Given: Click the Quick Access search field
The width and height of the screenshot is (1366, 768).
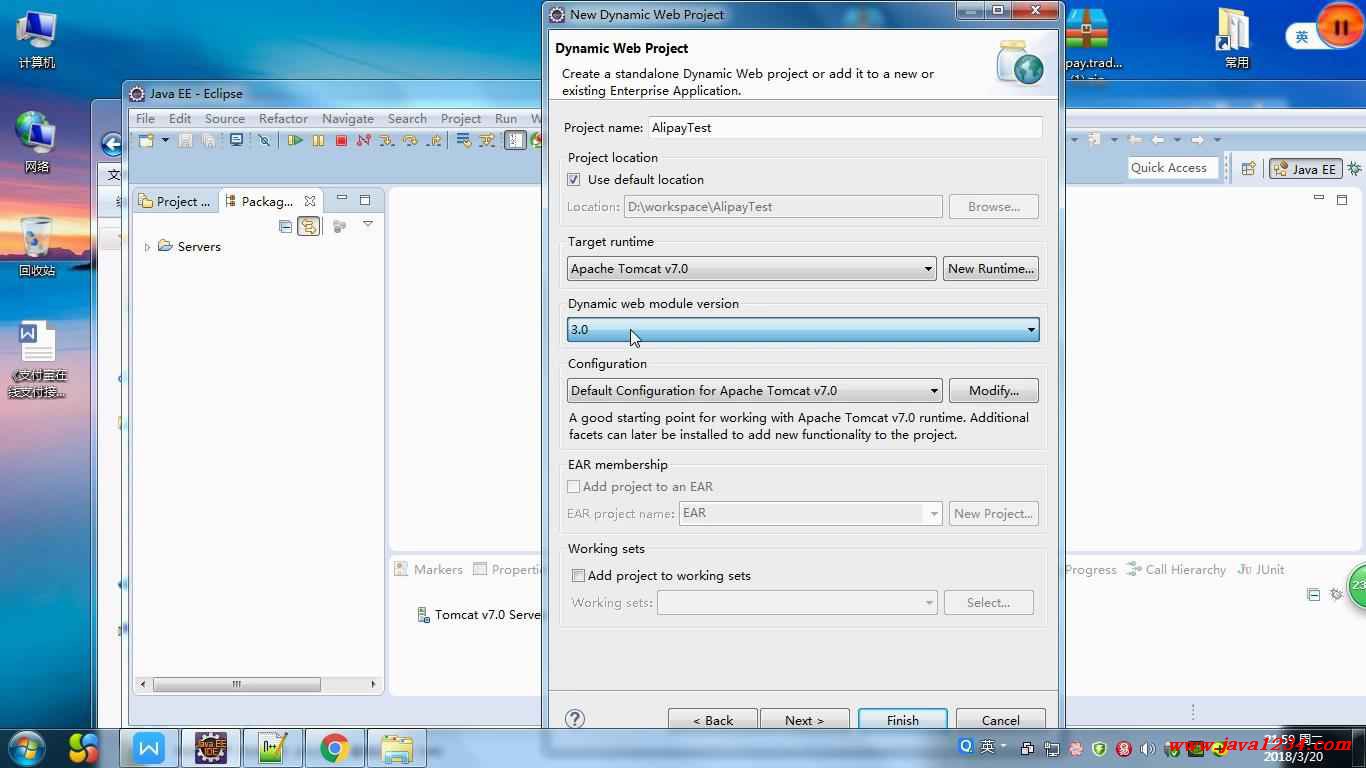Looking at the screenshot, I should pyautogui.click(x=1172, y=168).
